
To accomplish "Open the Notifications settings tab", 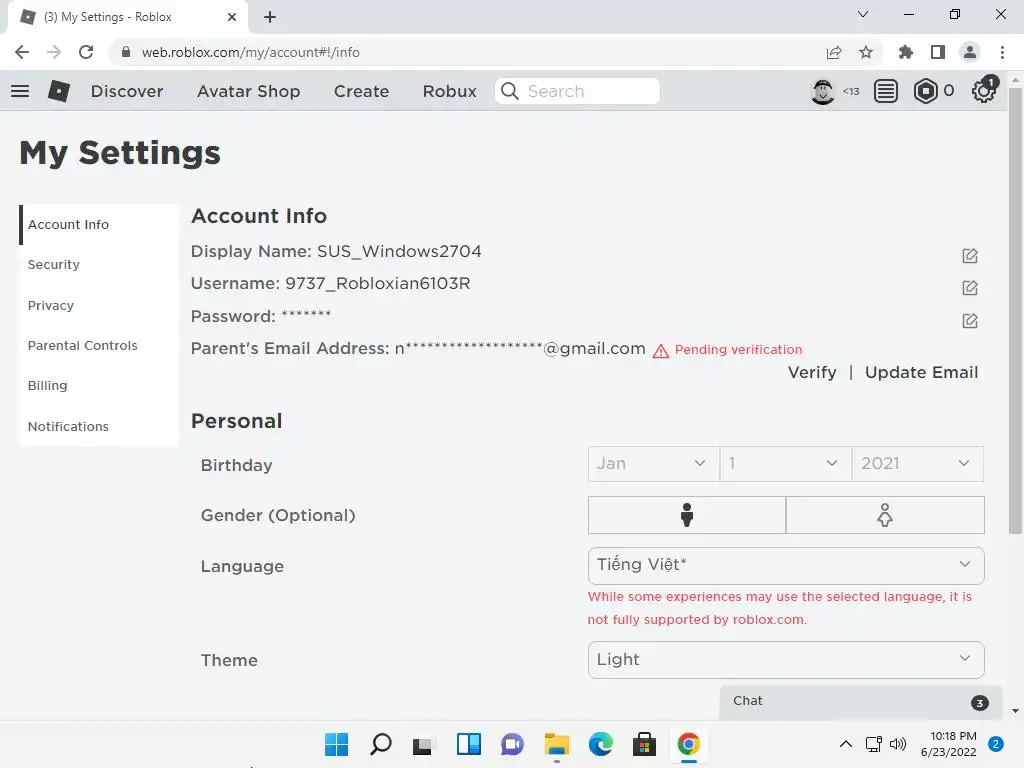I will coord(99,426).
